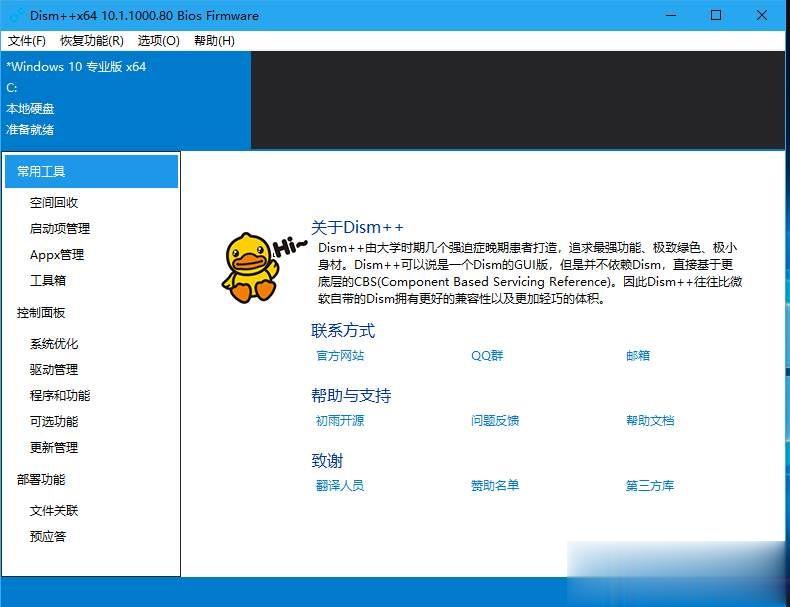Open 程序和功能 in sidebar
The height and width of the screenshot is (607, 790).
[60, 396]
